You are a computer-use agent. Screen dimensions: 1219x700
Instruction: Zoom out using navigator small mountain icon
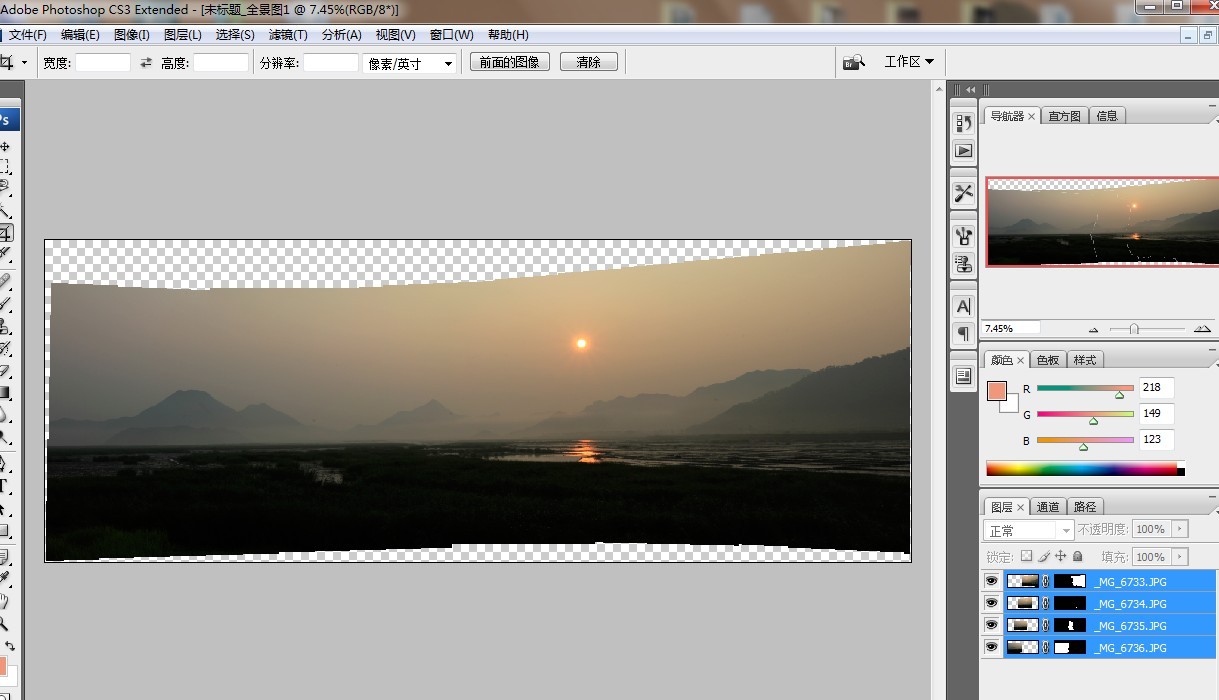coord(1093,329)
